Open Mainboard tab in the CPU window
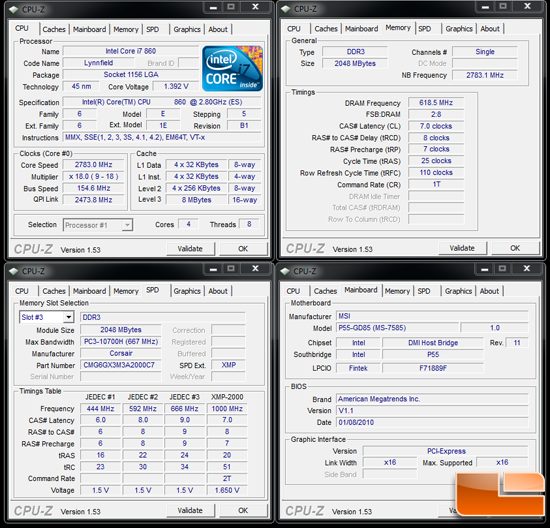 pos(89,29)
